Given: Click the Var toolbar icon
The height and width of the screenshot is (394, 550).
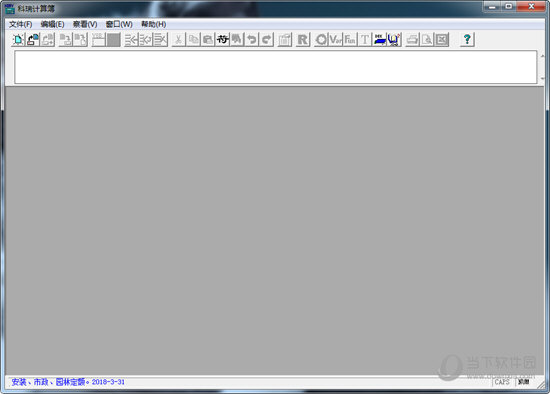Looking at the screenshot, I should 335,40.
